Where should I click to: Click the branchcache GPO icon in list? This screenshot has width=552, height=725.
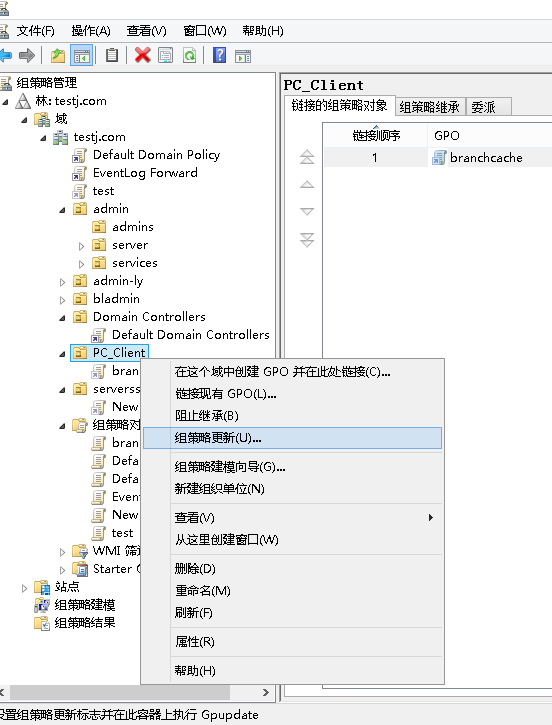click(x=439, y=158)
